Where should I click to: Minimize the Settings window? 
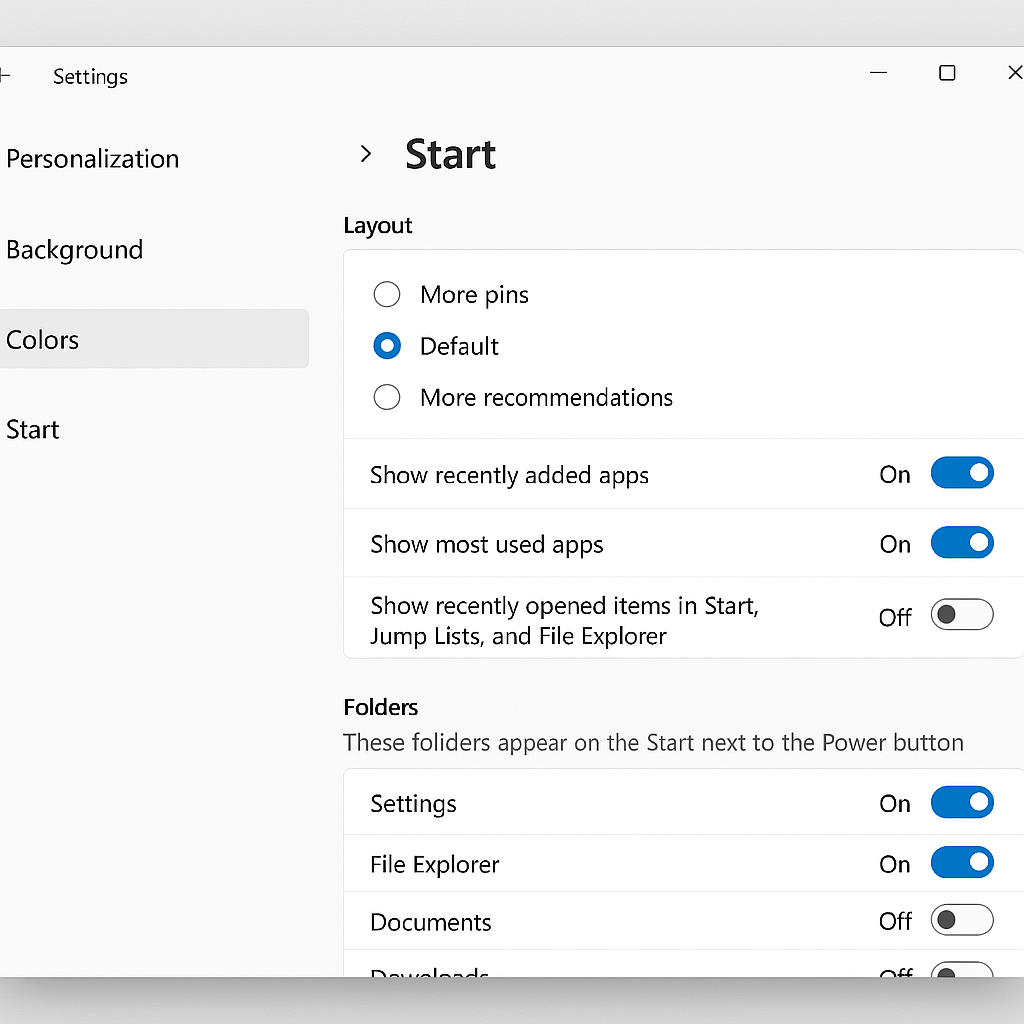click(x=878, y=72)
